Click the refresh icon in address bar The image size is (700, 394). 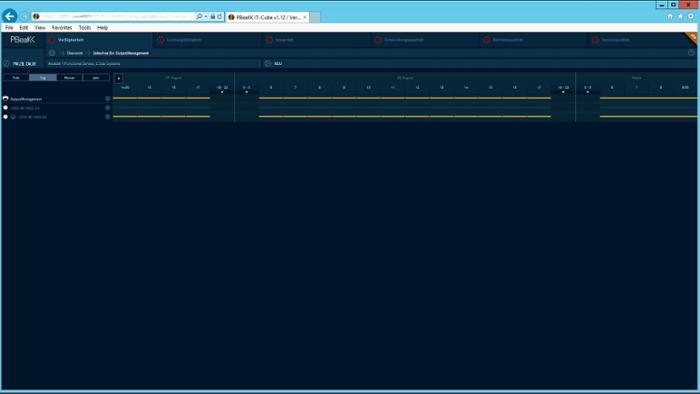pos(220,17)
